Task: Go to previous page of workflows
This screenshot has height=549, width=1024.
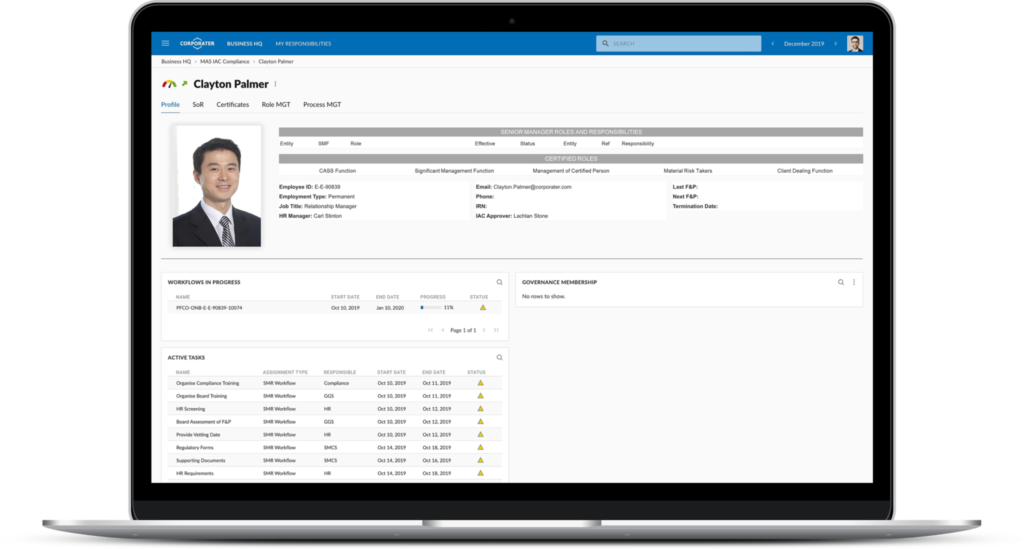Action: (x=443, y=330)
